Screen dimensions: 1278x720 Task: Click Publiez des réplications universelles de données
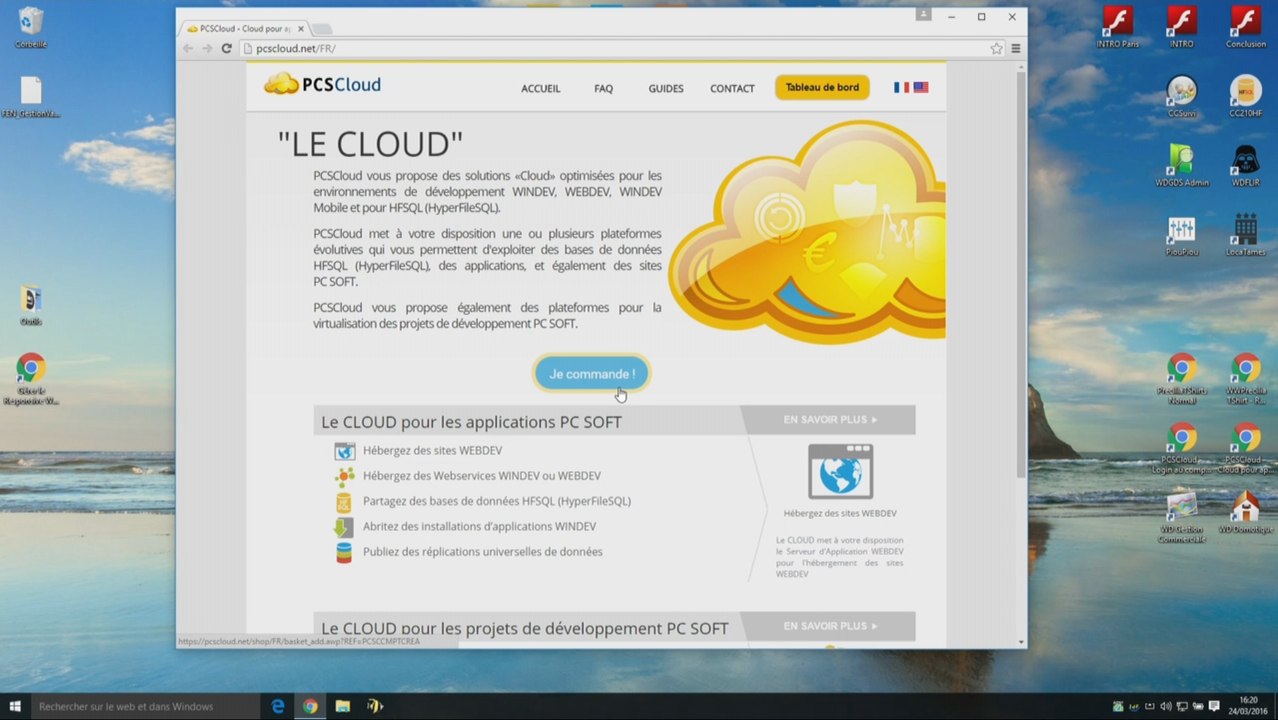tap(482, 552)
